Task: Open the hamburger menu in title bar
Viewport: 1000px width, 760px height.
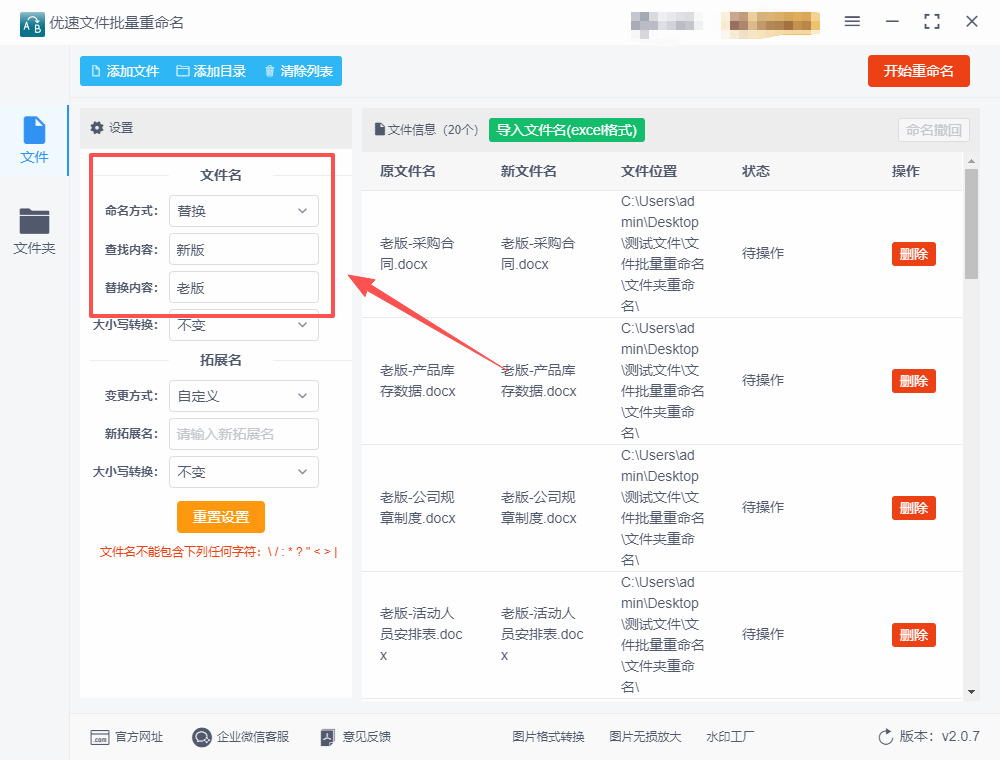Action: [x=852, y=22]
